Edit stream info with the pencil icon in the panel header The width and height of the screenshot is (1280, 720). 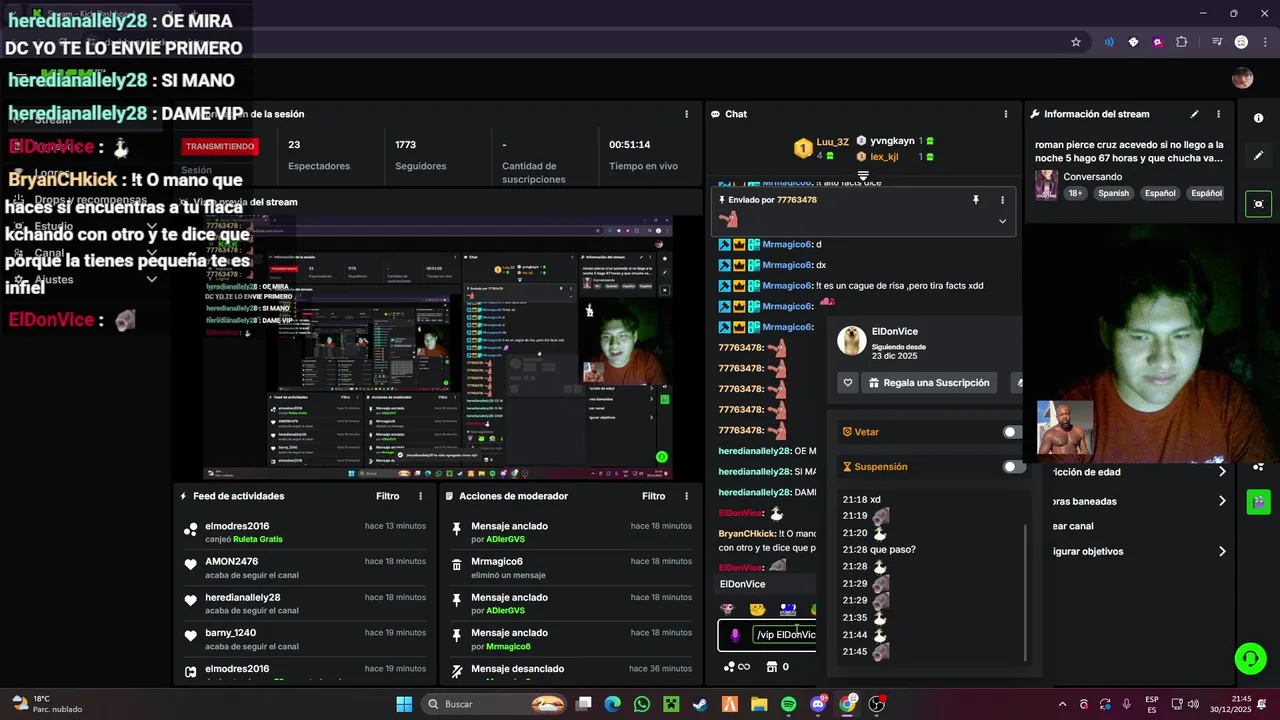pos(1194,114)
